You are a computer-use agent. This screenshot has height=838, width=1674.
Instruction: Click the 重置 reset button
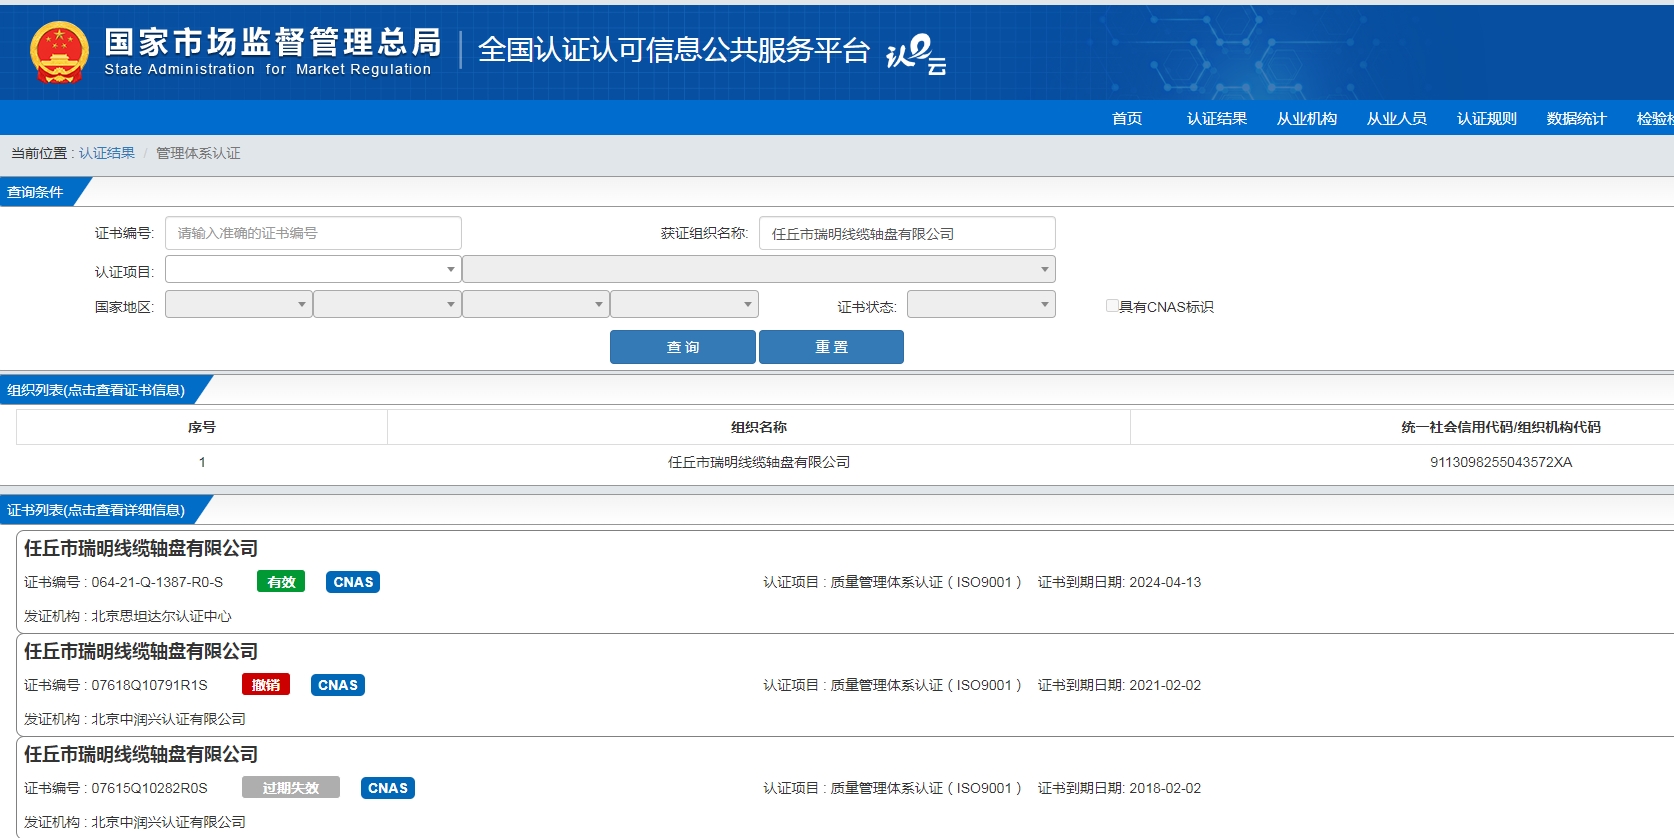click(831, 347)
